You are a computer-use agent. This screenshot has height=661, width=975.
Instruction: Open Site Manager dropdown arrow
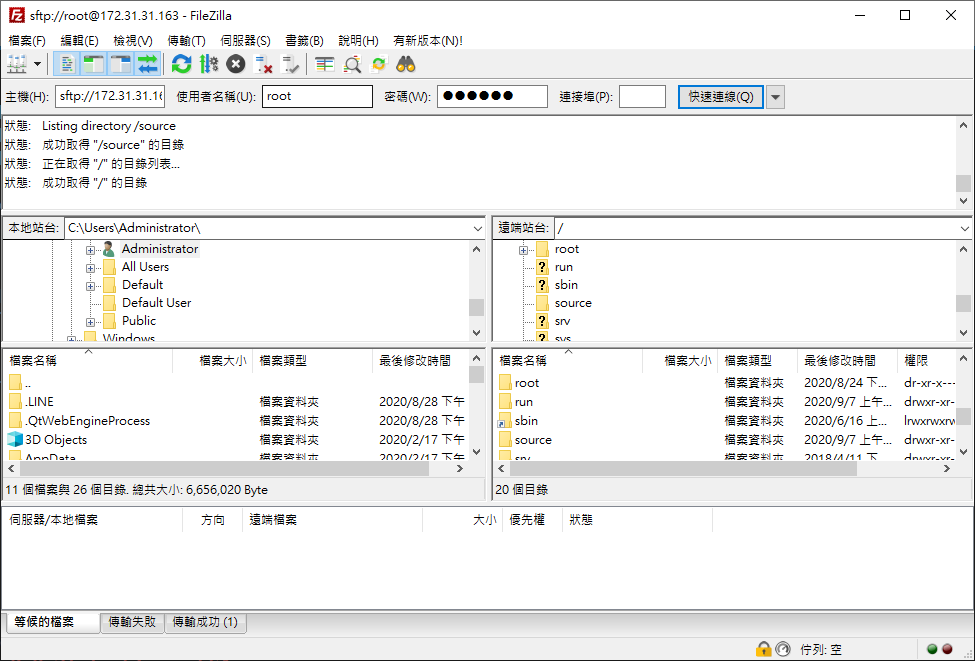[x=37, y=64]
